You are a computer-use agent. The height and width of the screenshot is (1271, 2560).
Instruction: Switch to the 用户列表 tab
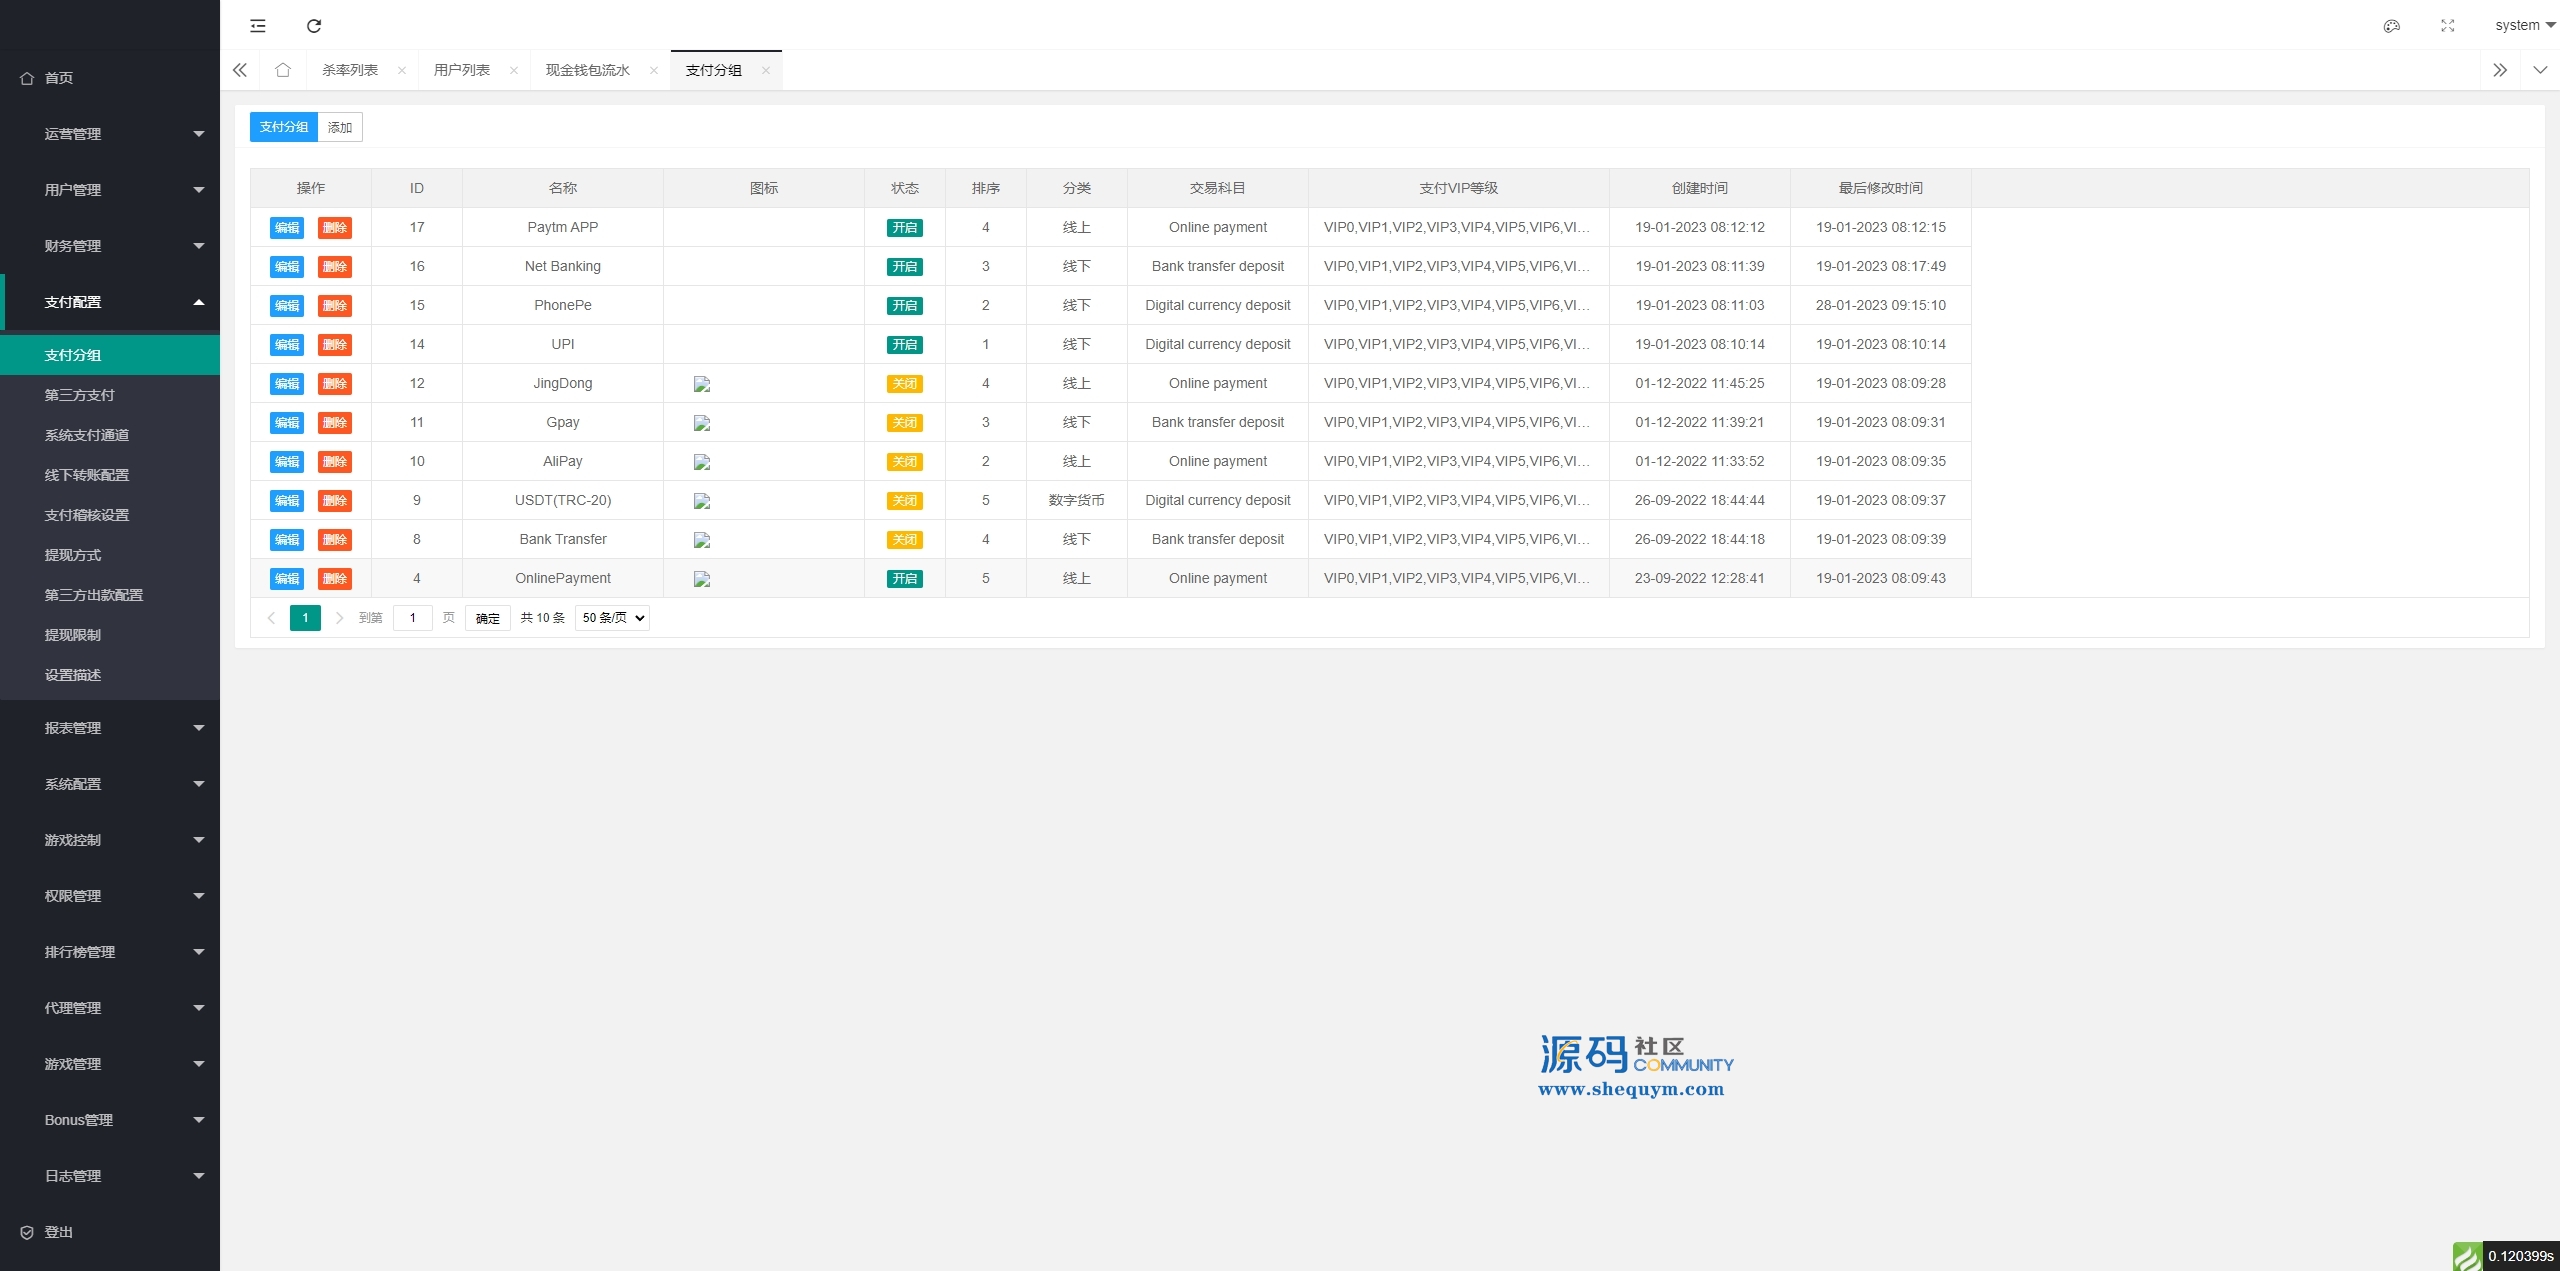(462, 70)
